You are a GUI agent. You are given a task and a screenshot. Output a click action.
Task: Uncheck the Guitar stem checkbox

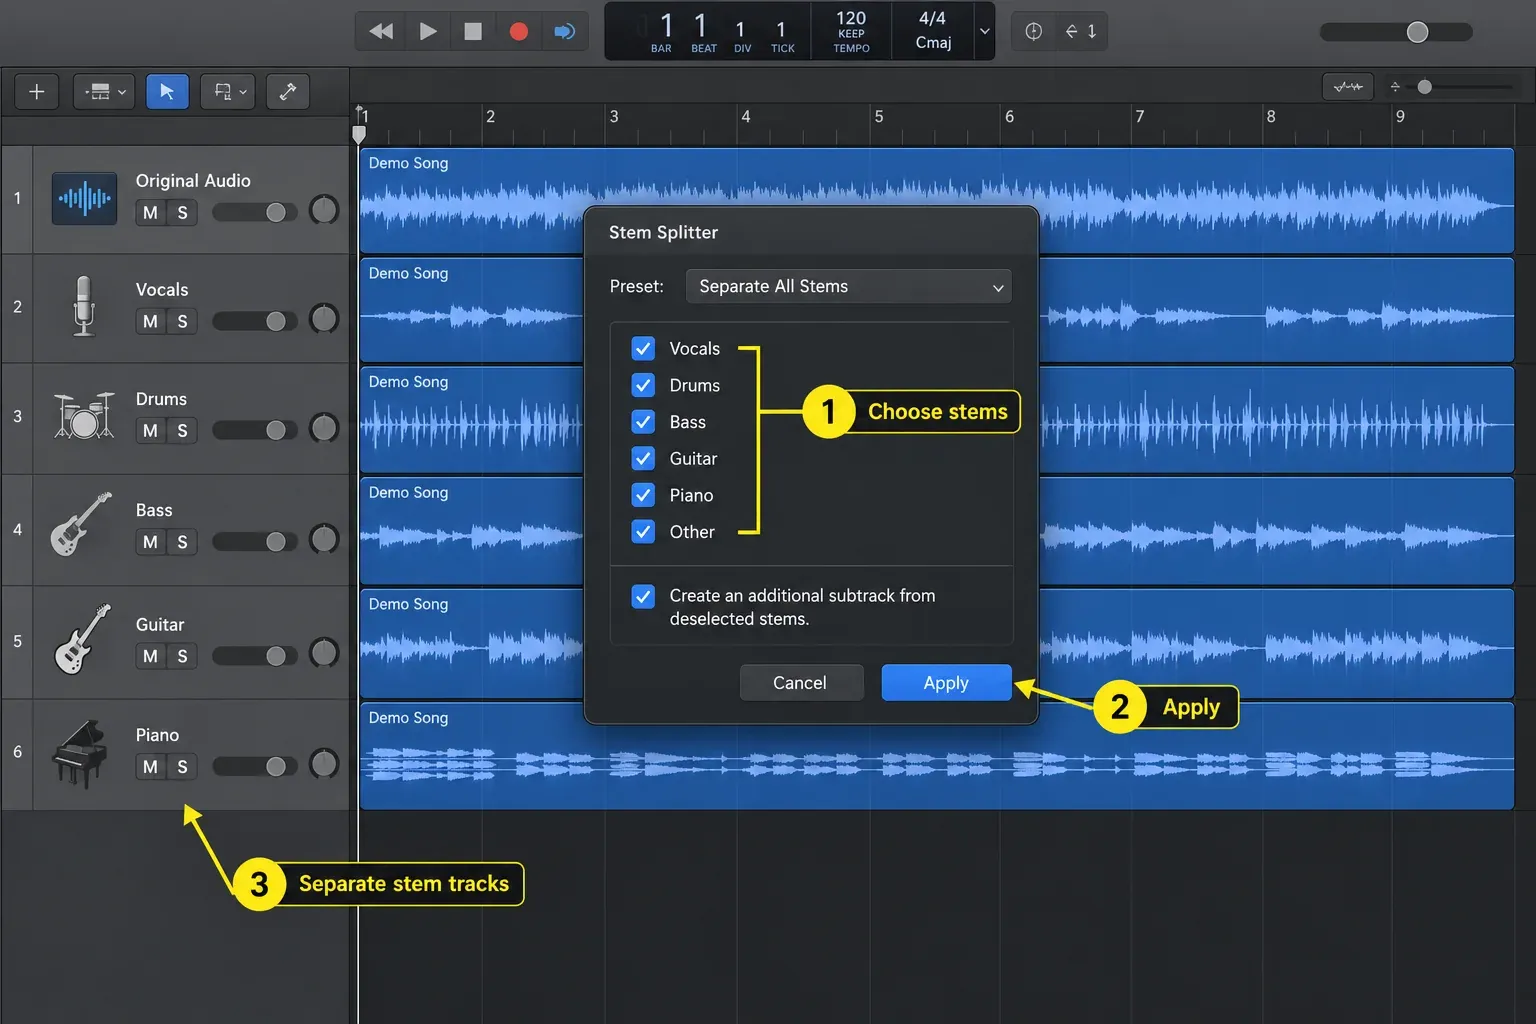point(643,458)
